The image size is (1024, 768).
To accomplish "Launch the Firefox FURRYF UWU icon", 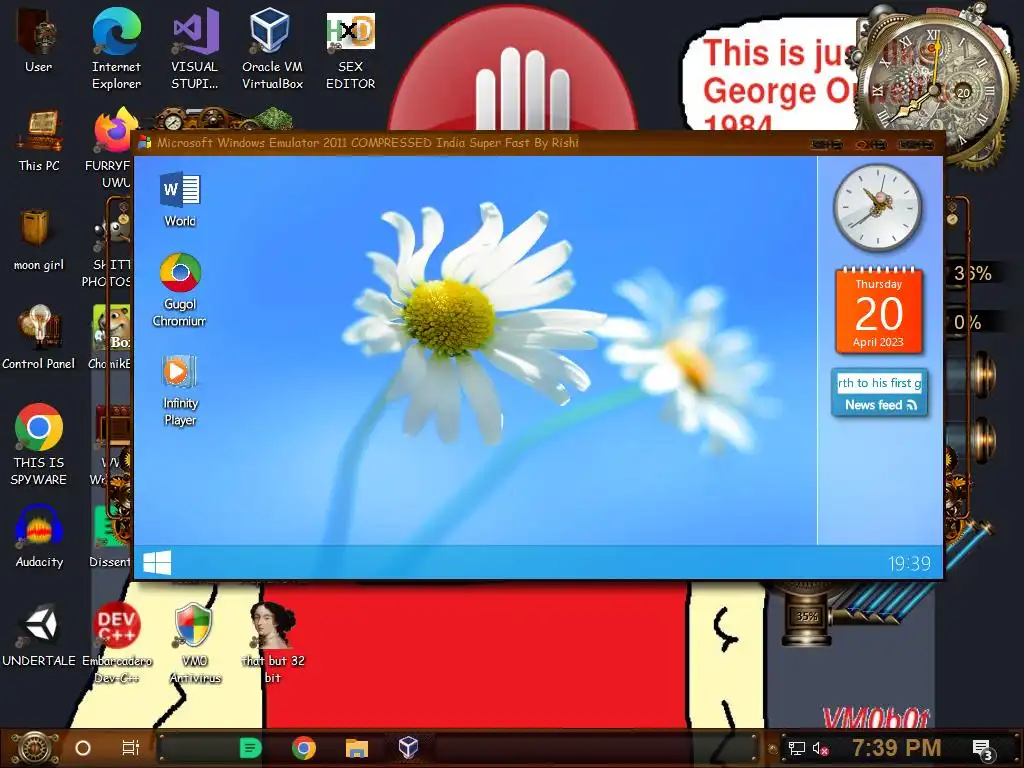I will coord(110,149).
